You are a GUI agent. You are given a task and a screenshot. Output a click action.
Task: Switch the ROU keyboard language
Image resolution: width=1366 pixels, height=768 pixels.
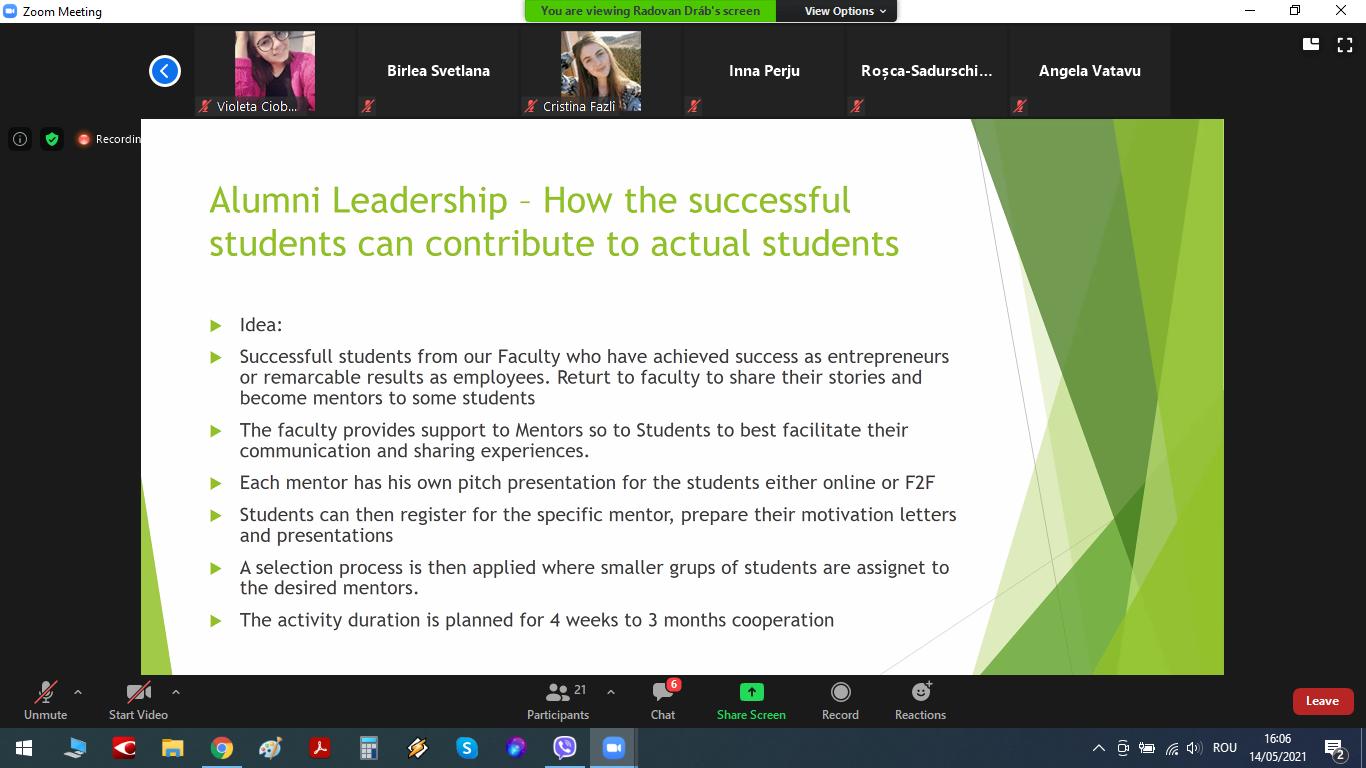tap(1224, 748)
